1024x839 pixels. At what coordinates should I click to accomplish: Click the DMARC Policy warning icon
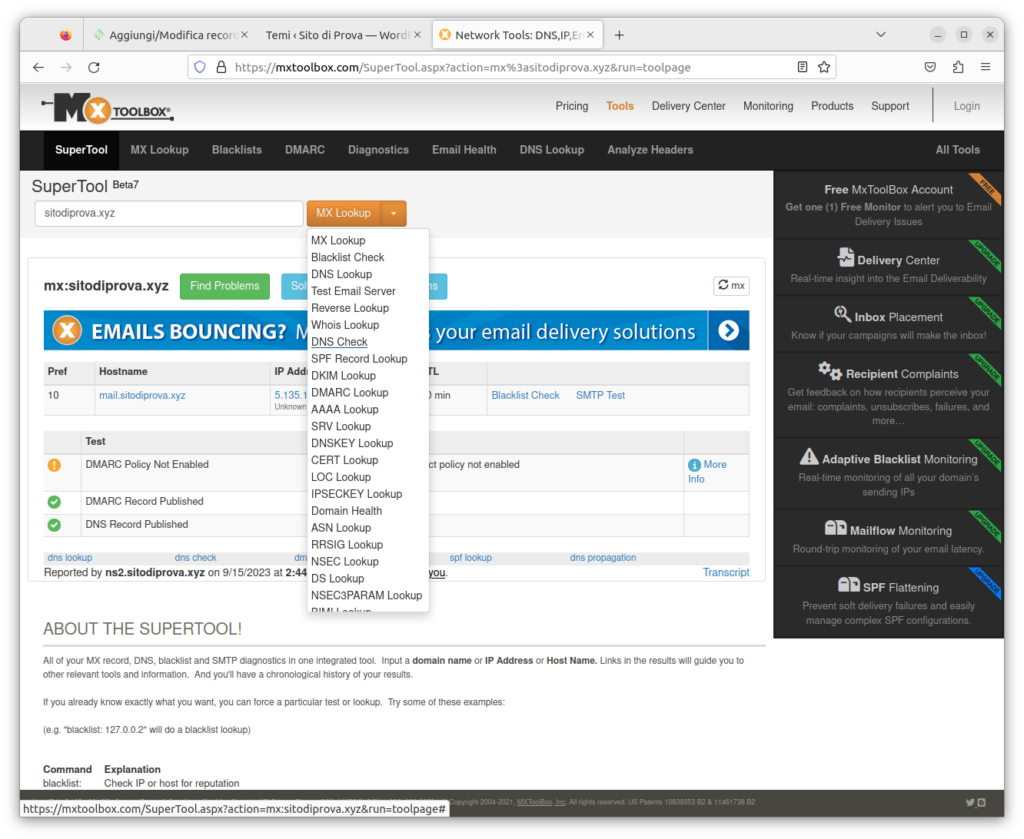click(54, 465)
